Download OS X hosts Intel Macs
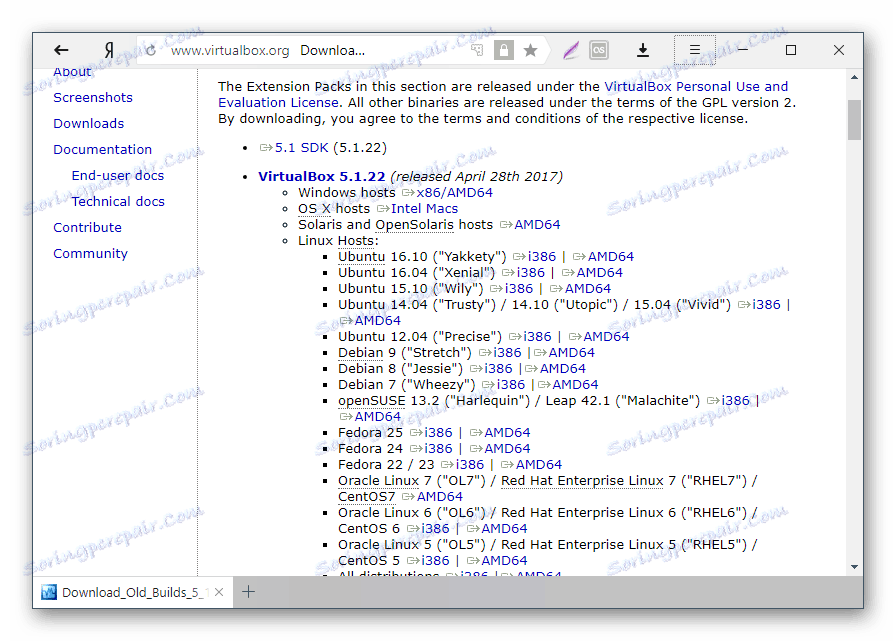The image size is (896, 641). tap(424, 209)
